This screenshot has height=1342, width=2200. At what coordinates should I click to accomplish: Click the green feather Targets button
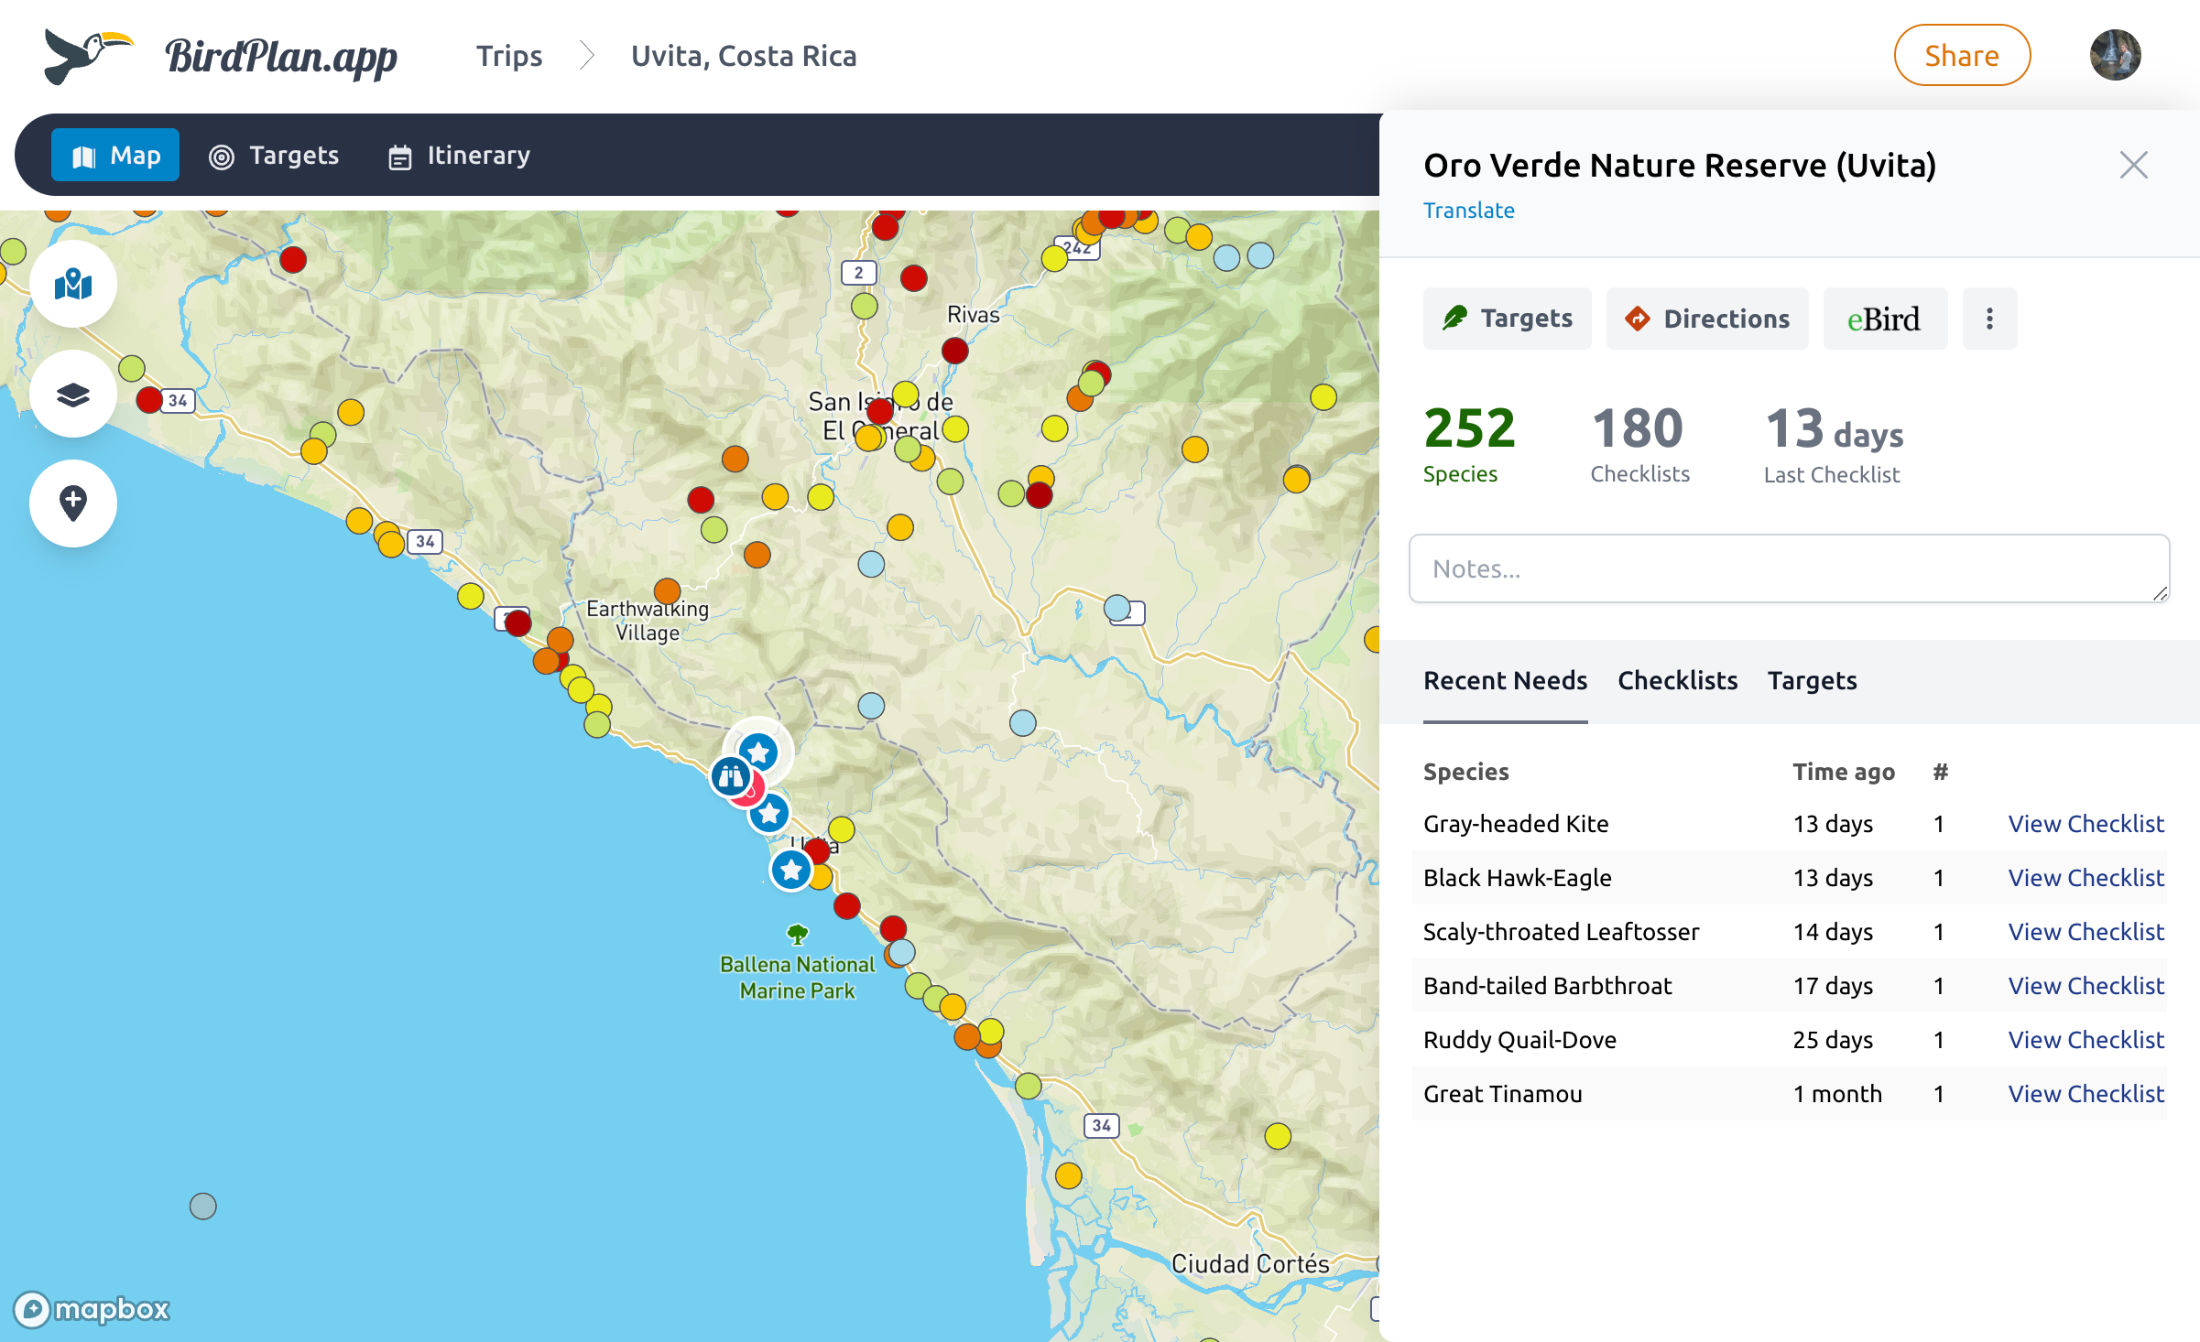click(1507, 319)
